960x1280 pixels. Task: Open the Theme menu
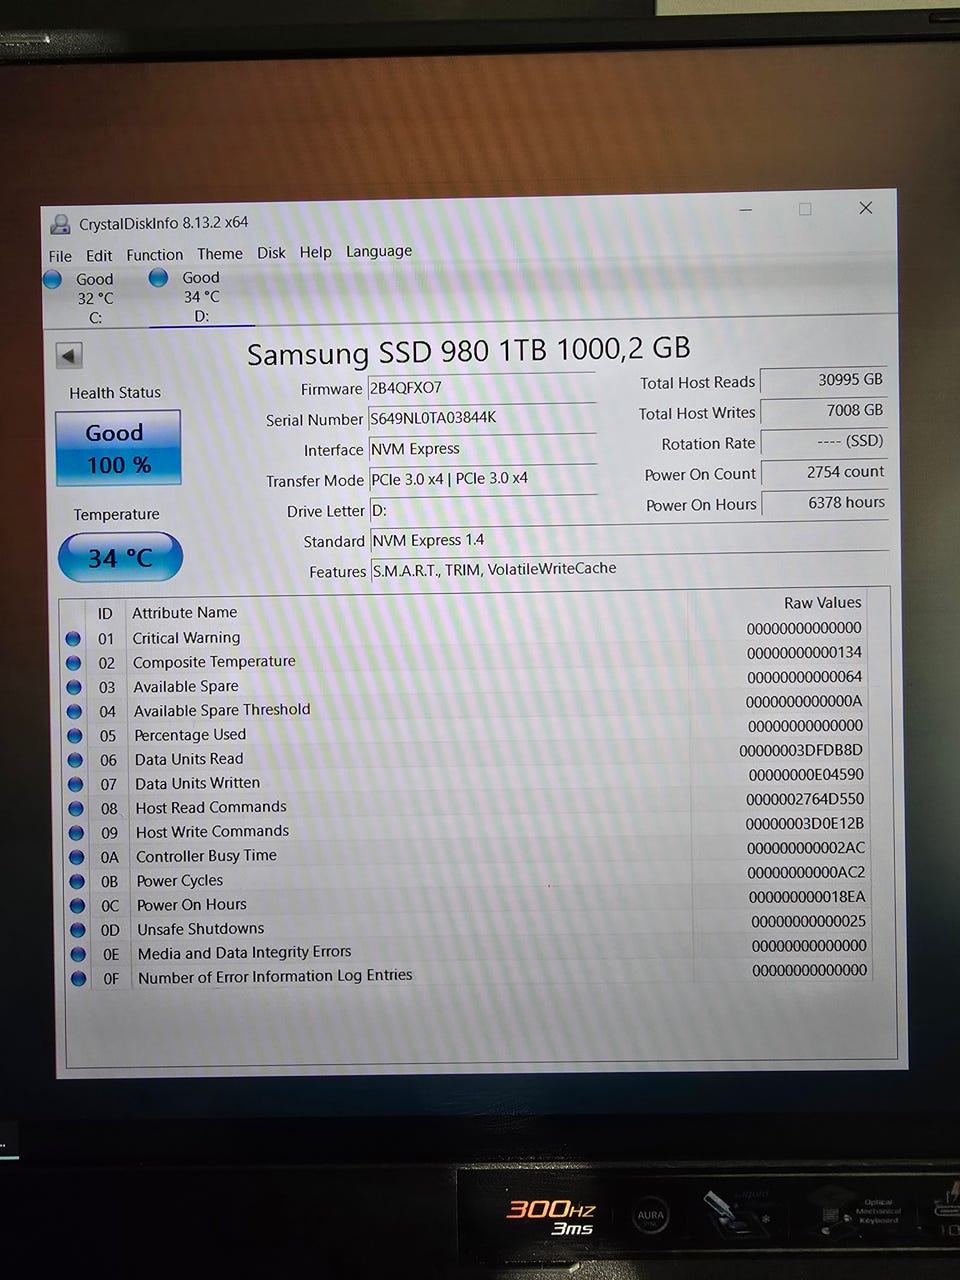(x=219, y=254)
